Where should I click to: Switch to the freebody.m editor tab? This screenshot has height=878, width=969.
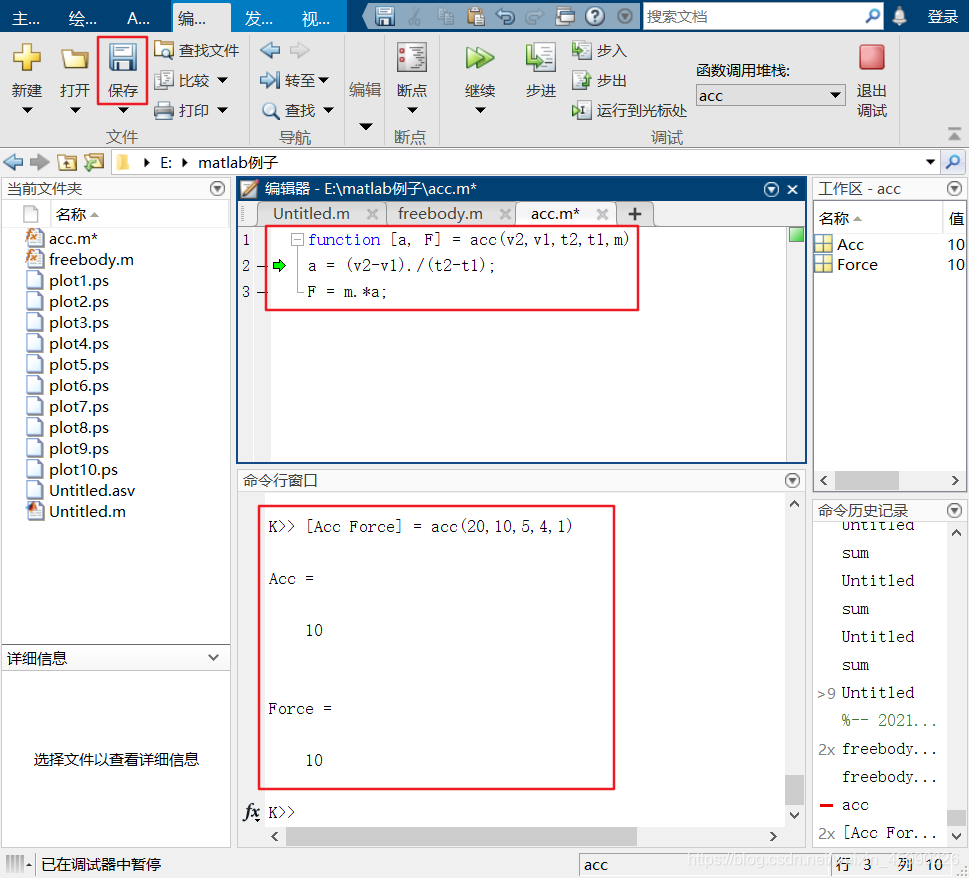click(x=440, y=214)
